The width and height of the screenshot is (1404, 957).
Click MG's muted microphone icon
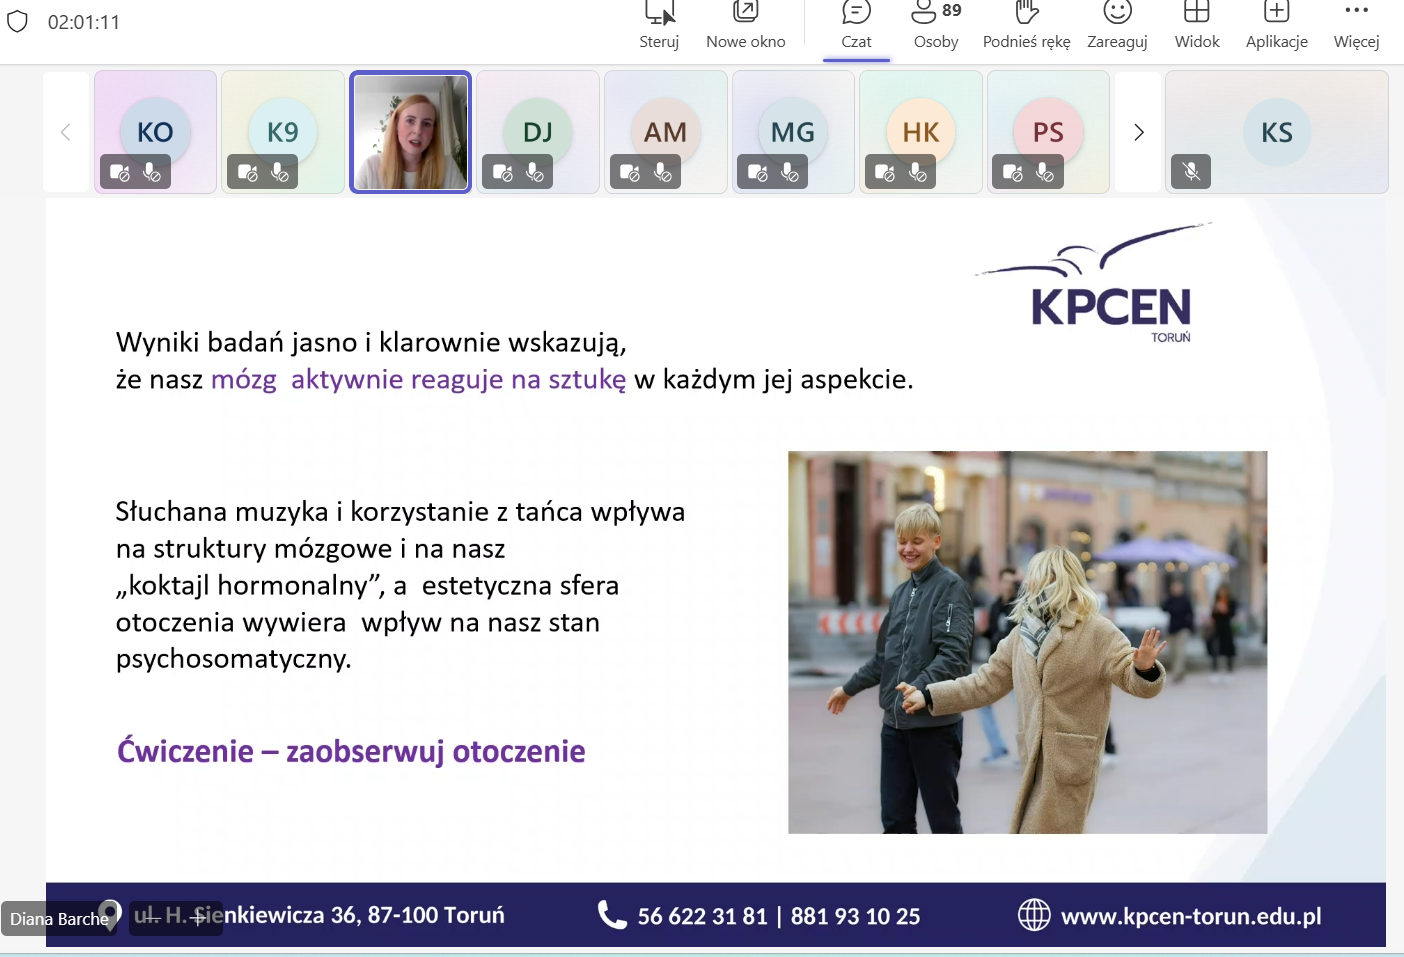[x=789, y=173]
